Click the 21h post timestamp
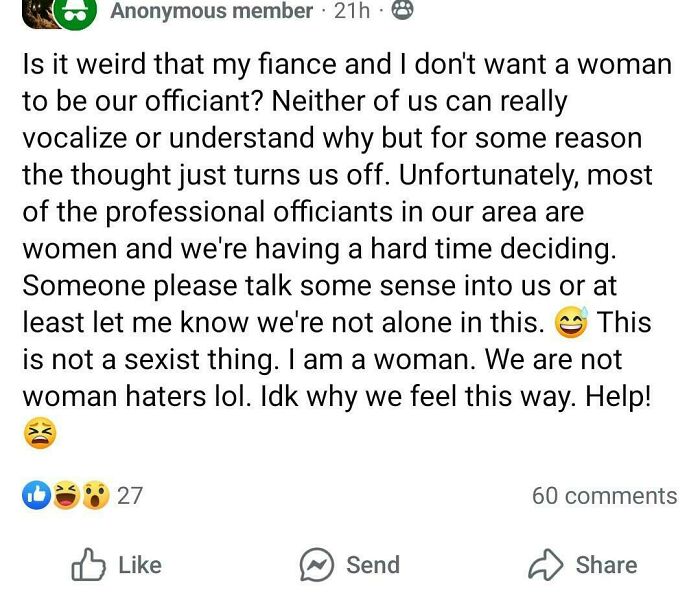 tap(350, 11)
